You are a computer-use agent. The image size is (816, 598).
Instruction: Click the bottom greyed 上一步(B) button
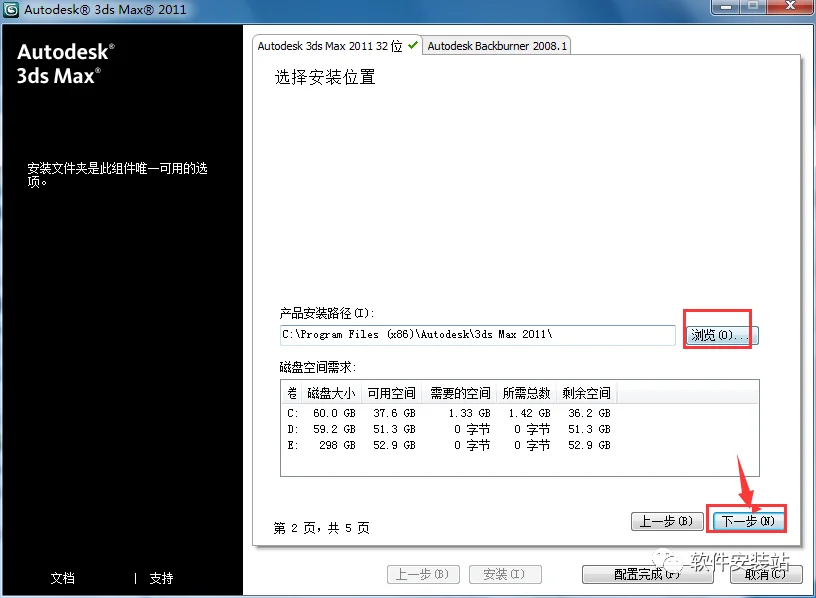coord(423,574)
